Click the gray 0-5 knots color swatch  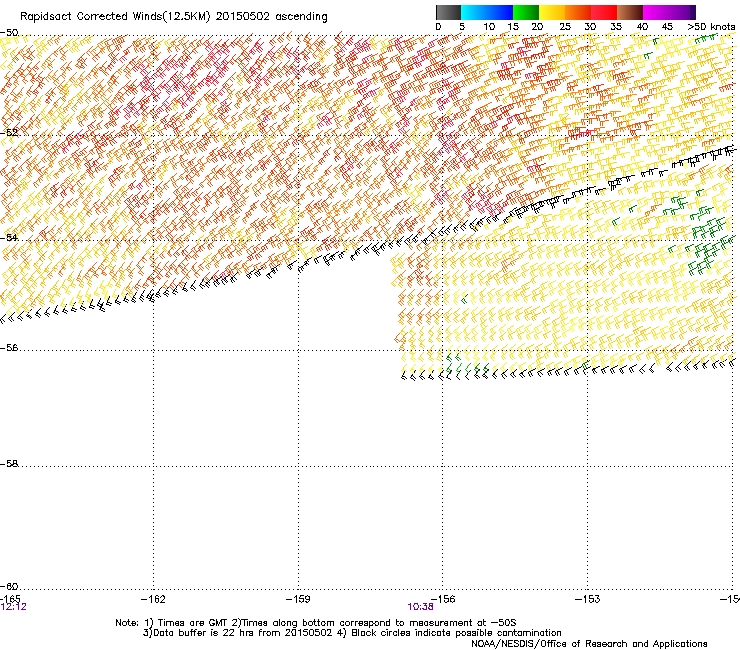click(448, 12)
